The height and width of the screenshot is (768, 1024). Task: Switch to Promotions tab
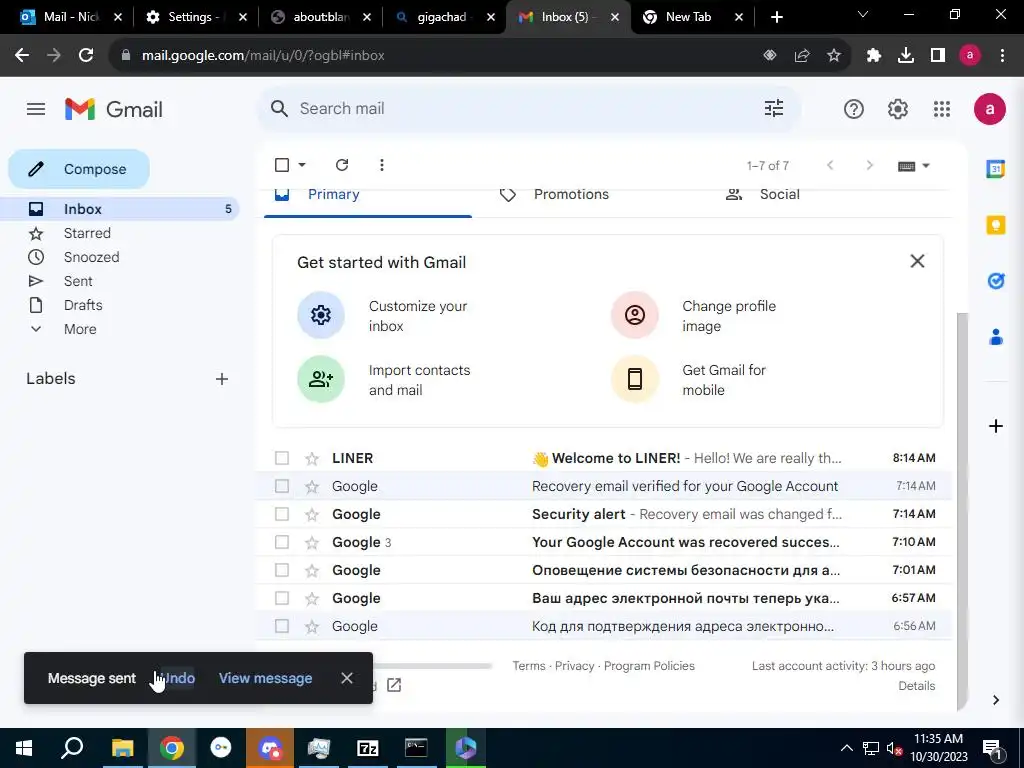(x=571, y=194)
